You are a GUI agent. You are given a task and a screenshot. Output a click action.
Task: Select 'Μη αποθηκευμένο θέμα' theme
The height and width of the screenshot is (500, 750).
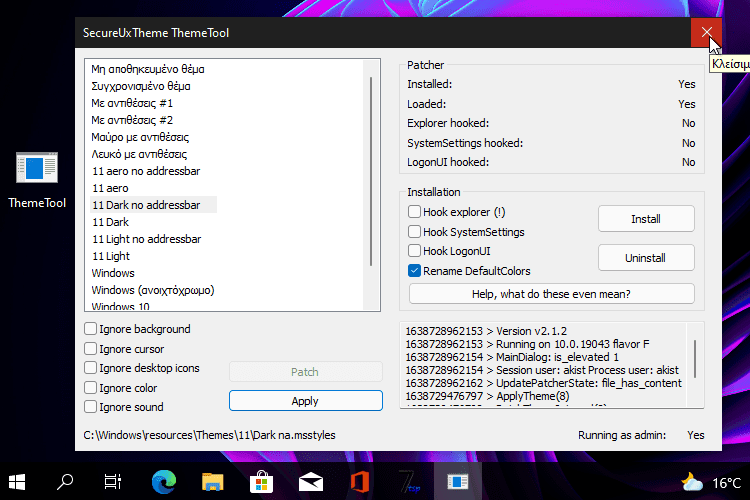tap(148, 69)
